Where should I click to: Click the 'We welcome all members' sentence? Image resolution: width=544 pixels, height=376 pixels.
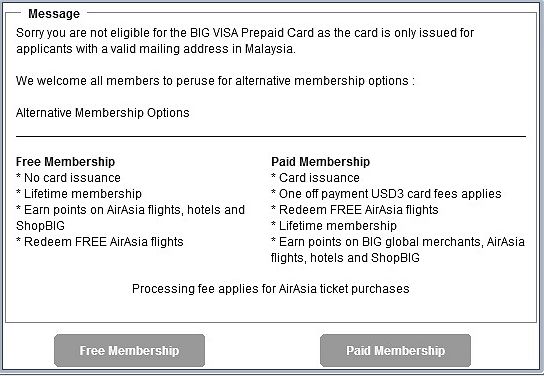[215, 81]
